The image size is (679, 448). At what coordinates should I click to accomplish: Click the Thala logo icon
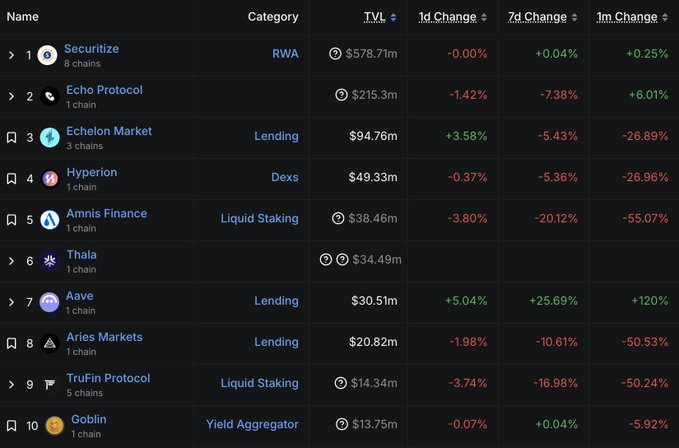[x=49, y=261]
